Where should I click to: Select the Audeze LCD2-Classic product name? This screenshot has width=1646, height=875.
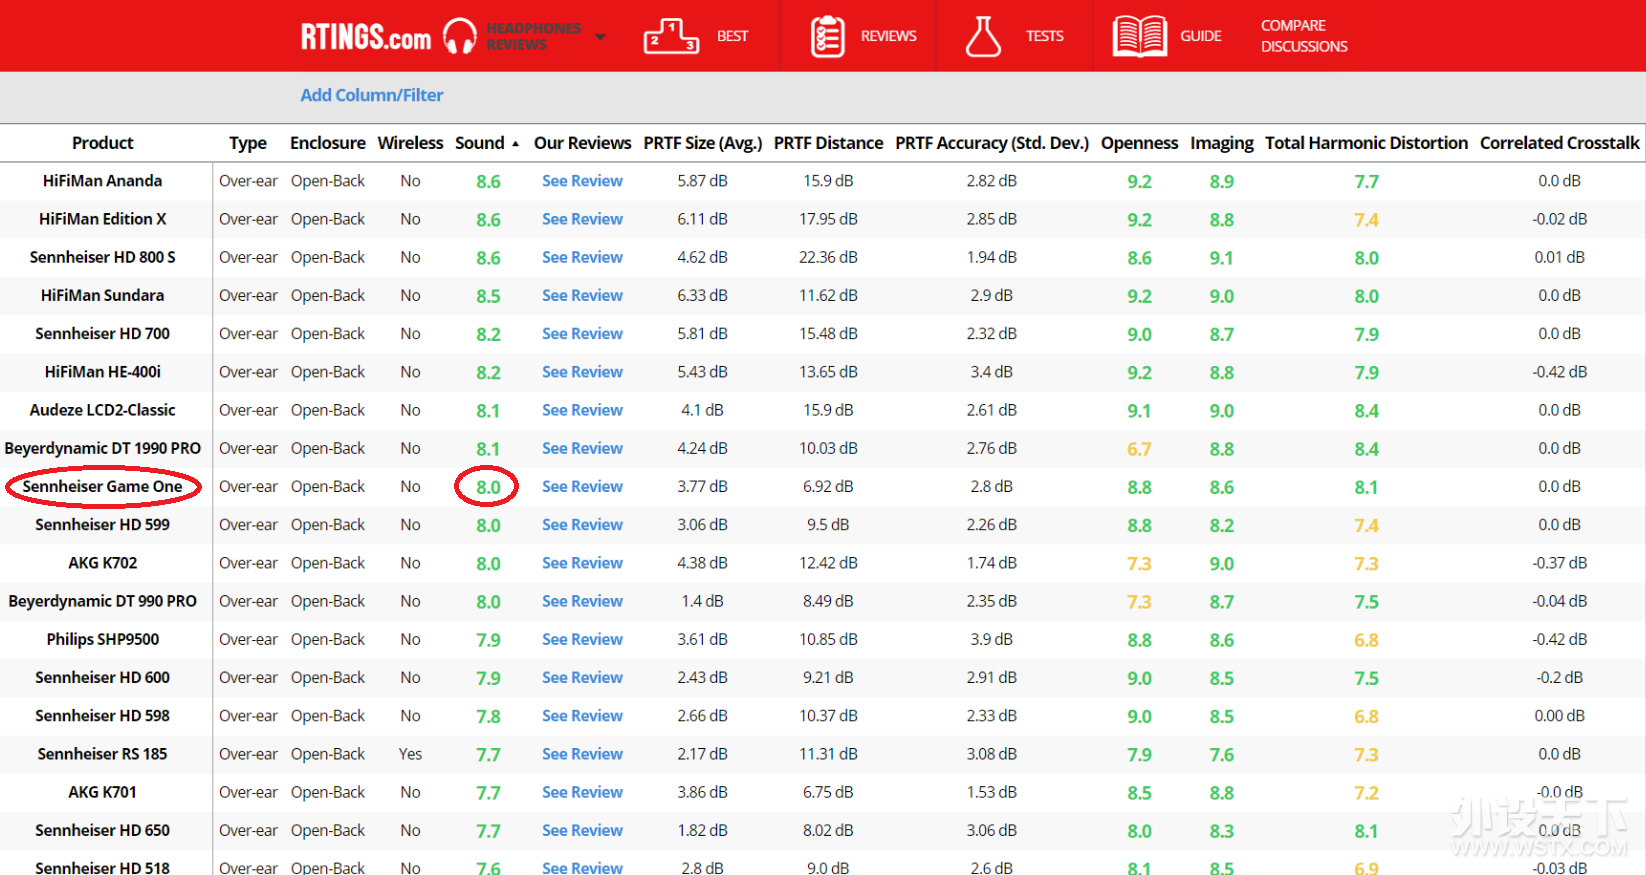coord(102,410)
